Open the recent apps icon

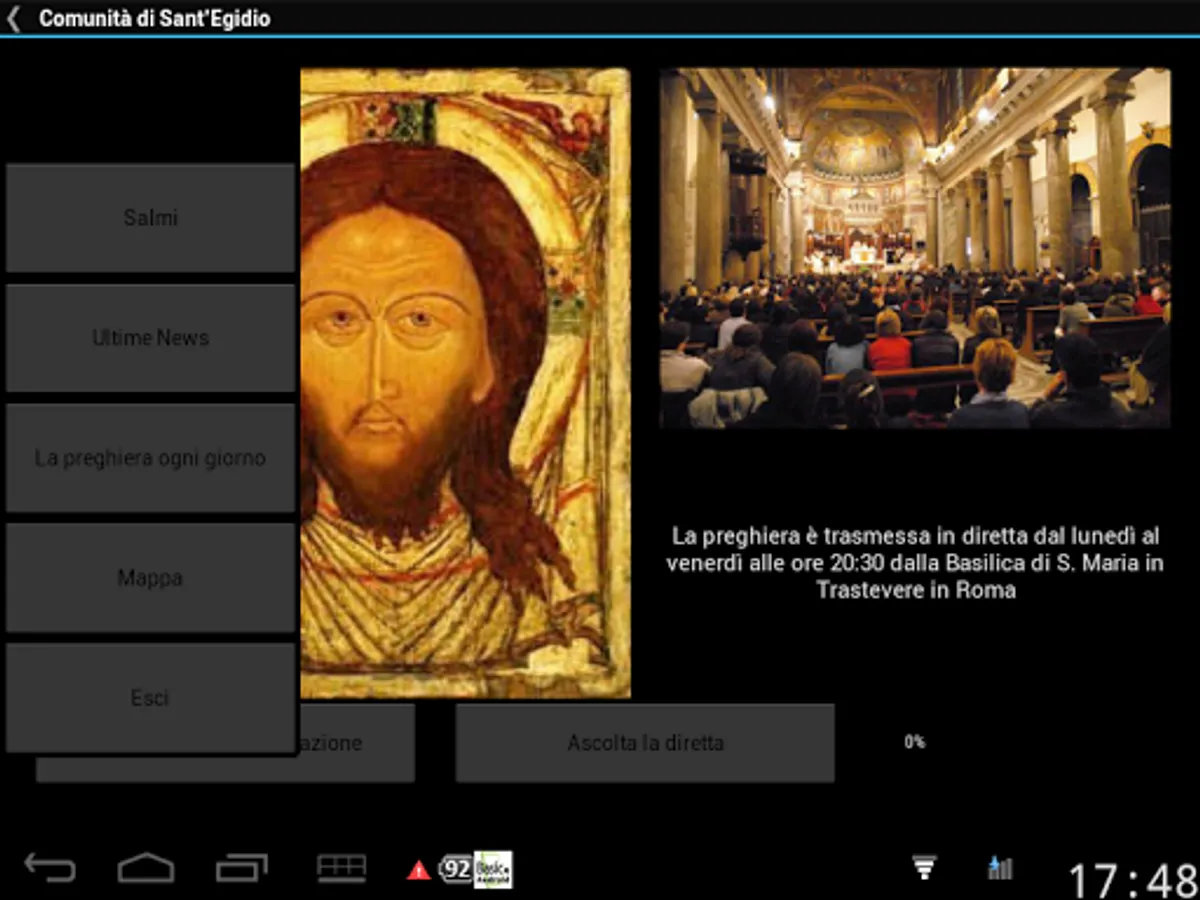point(242,868)
